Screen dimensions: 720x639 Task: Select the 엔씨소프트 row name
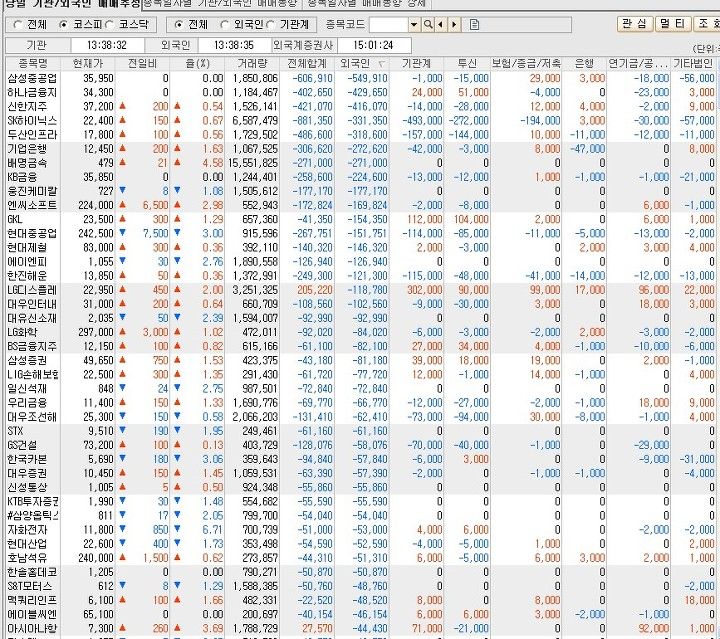(x=32, y=205)
